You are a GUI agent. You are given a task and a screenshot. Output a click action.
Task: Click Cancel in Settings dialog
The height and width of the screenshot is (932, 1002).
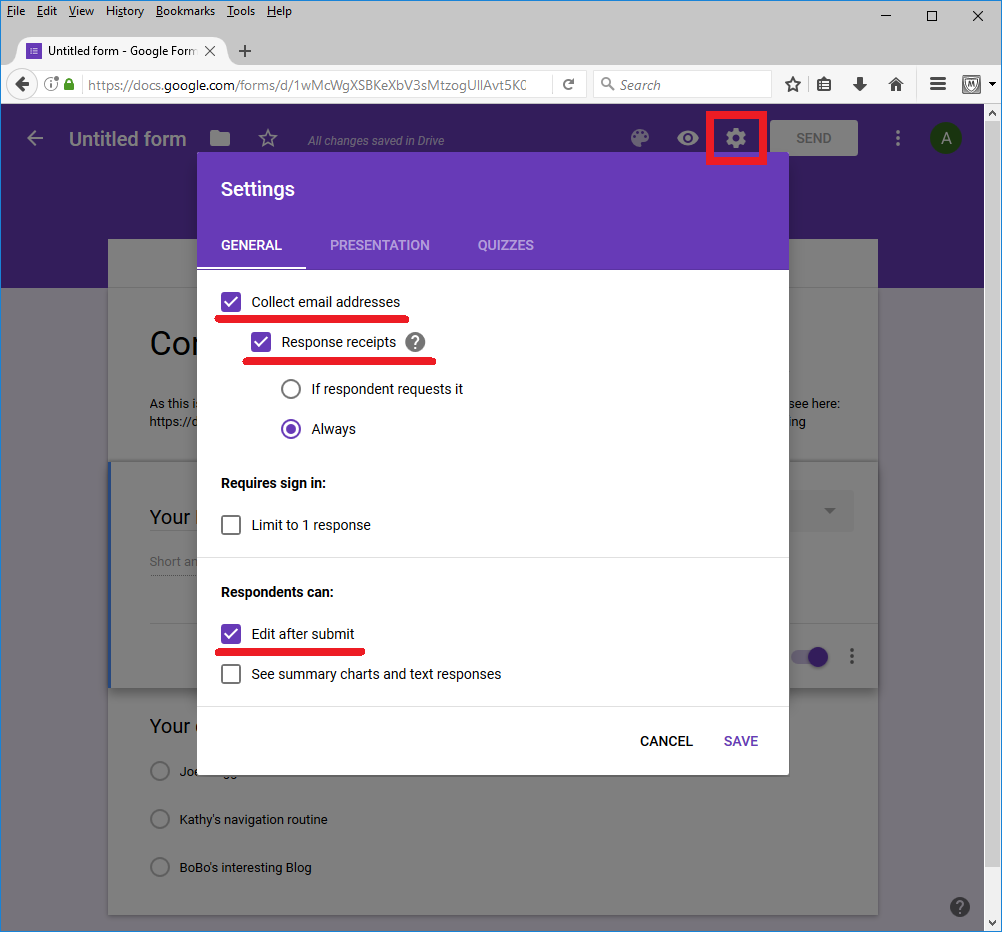point(666,741)
